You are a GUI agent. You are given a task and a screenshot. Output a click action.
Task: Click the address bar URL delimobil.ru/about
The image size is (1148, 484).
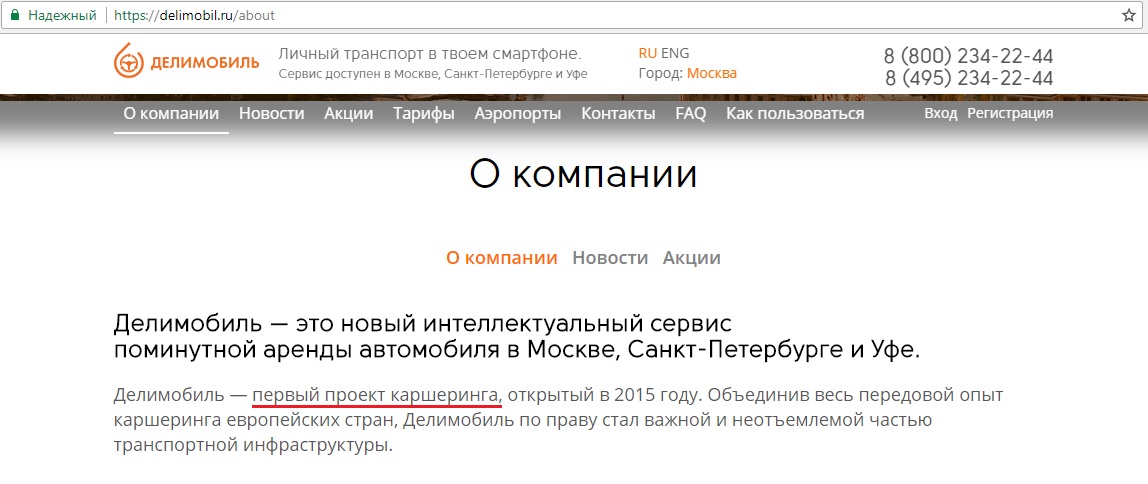[x=194, y=15]
